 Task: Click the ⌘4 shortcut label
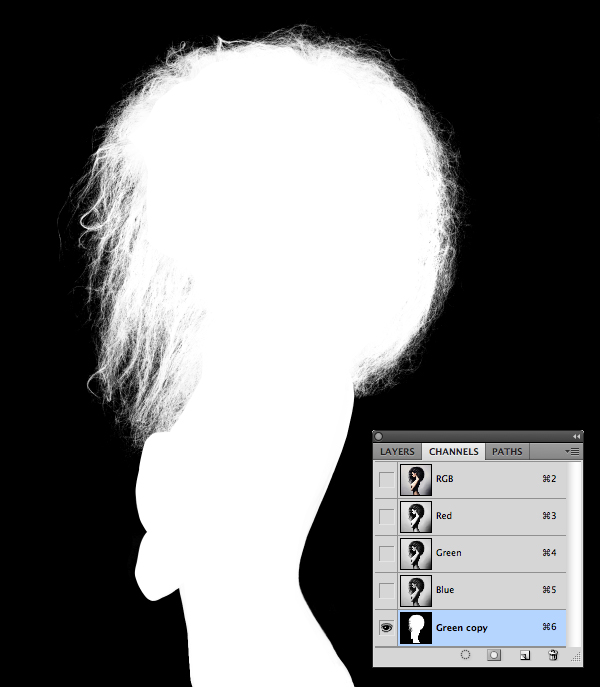tap(549, 552)
